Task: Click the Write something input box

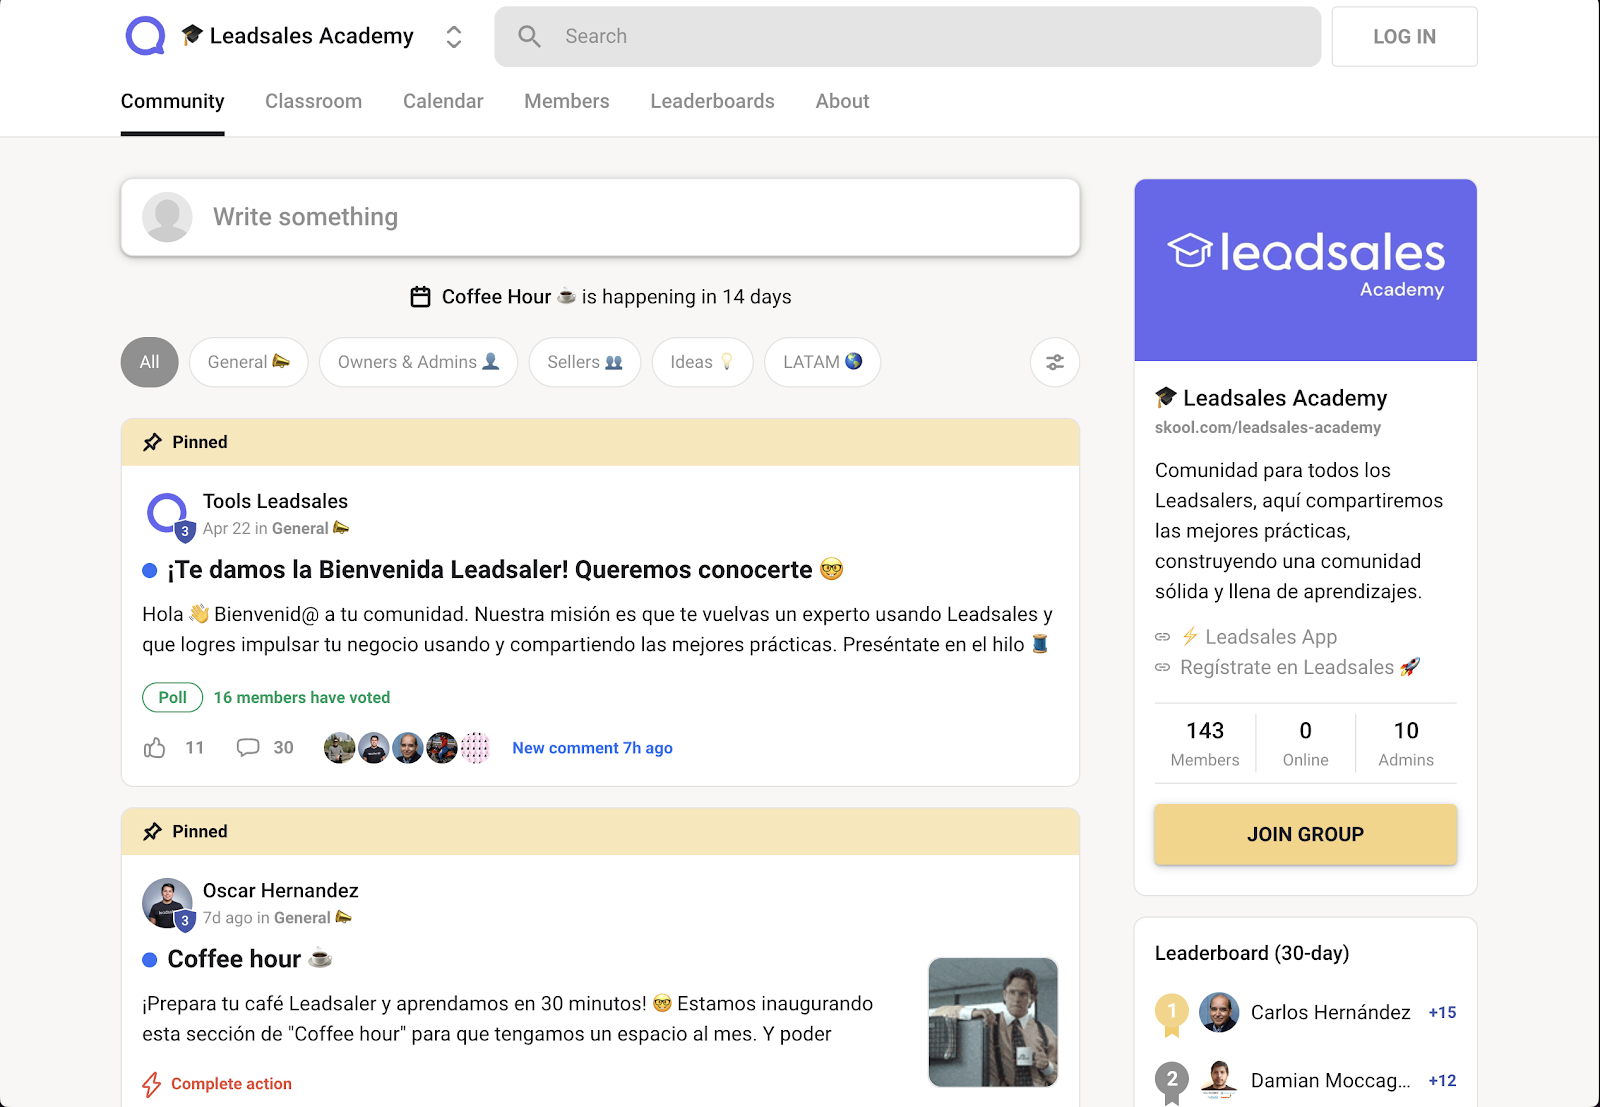Action: pyautogui.click(x=600, y=217)
